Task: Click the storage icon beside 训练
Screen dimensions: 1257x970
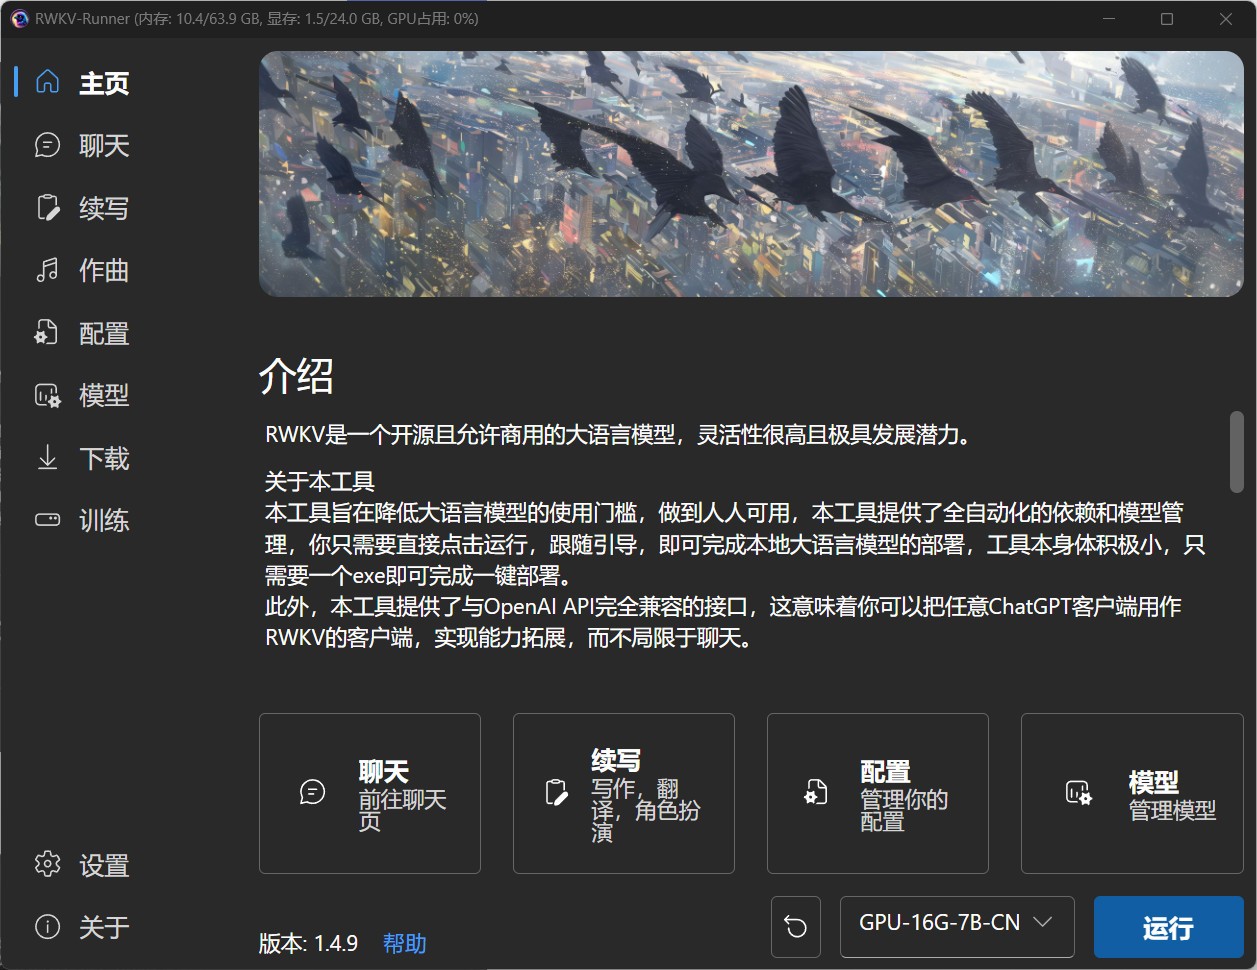Action: click(48, 520)
